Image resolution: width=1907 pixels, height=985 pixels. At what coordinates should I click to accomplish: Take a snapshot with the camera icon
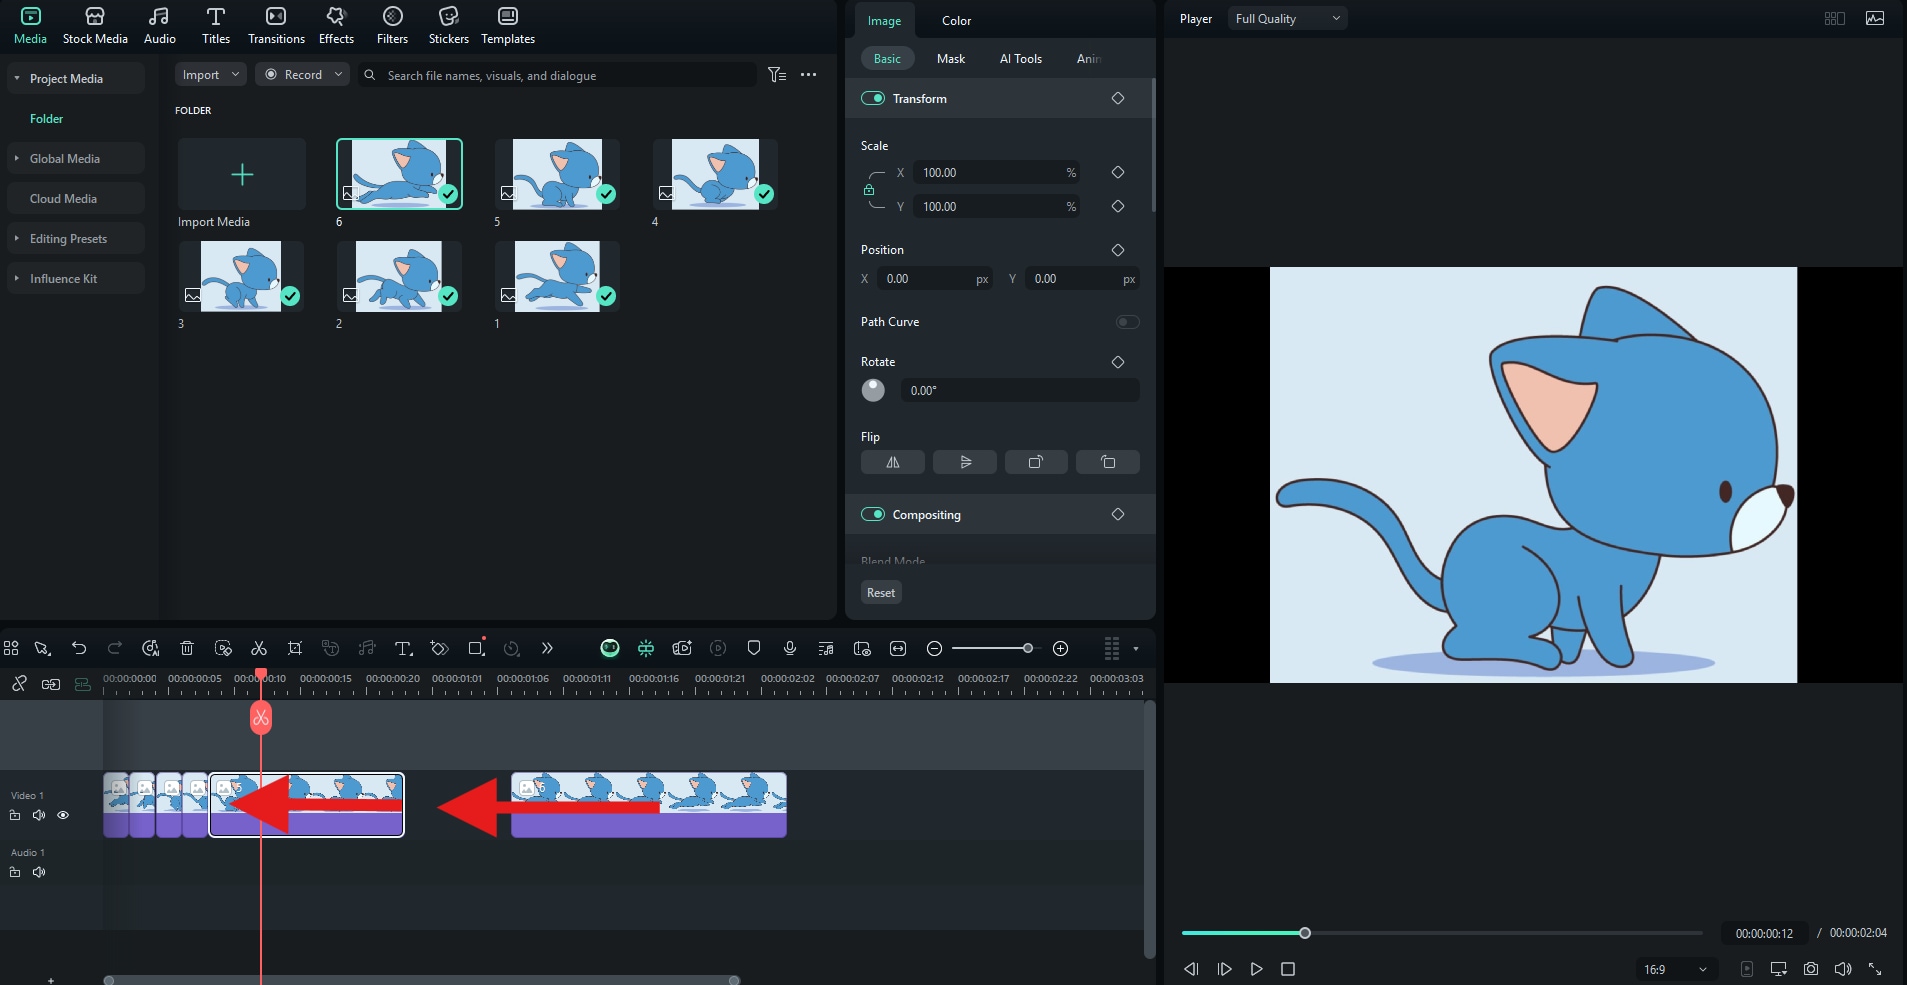[x=1811, y=969]
